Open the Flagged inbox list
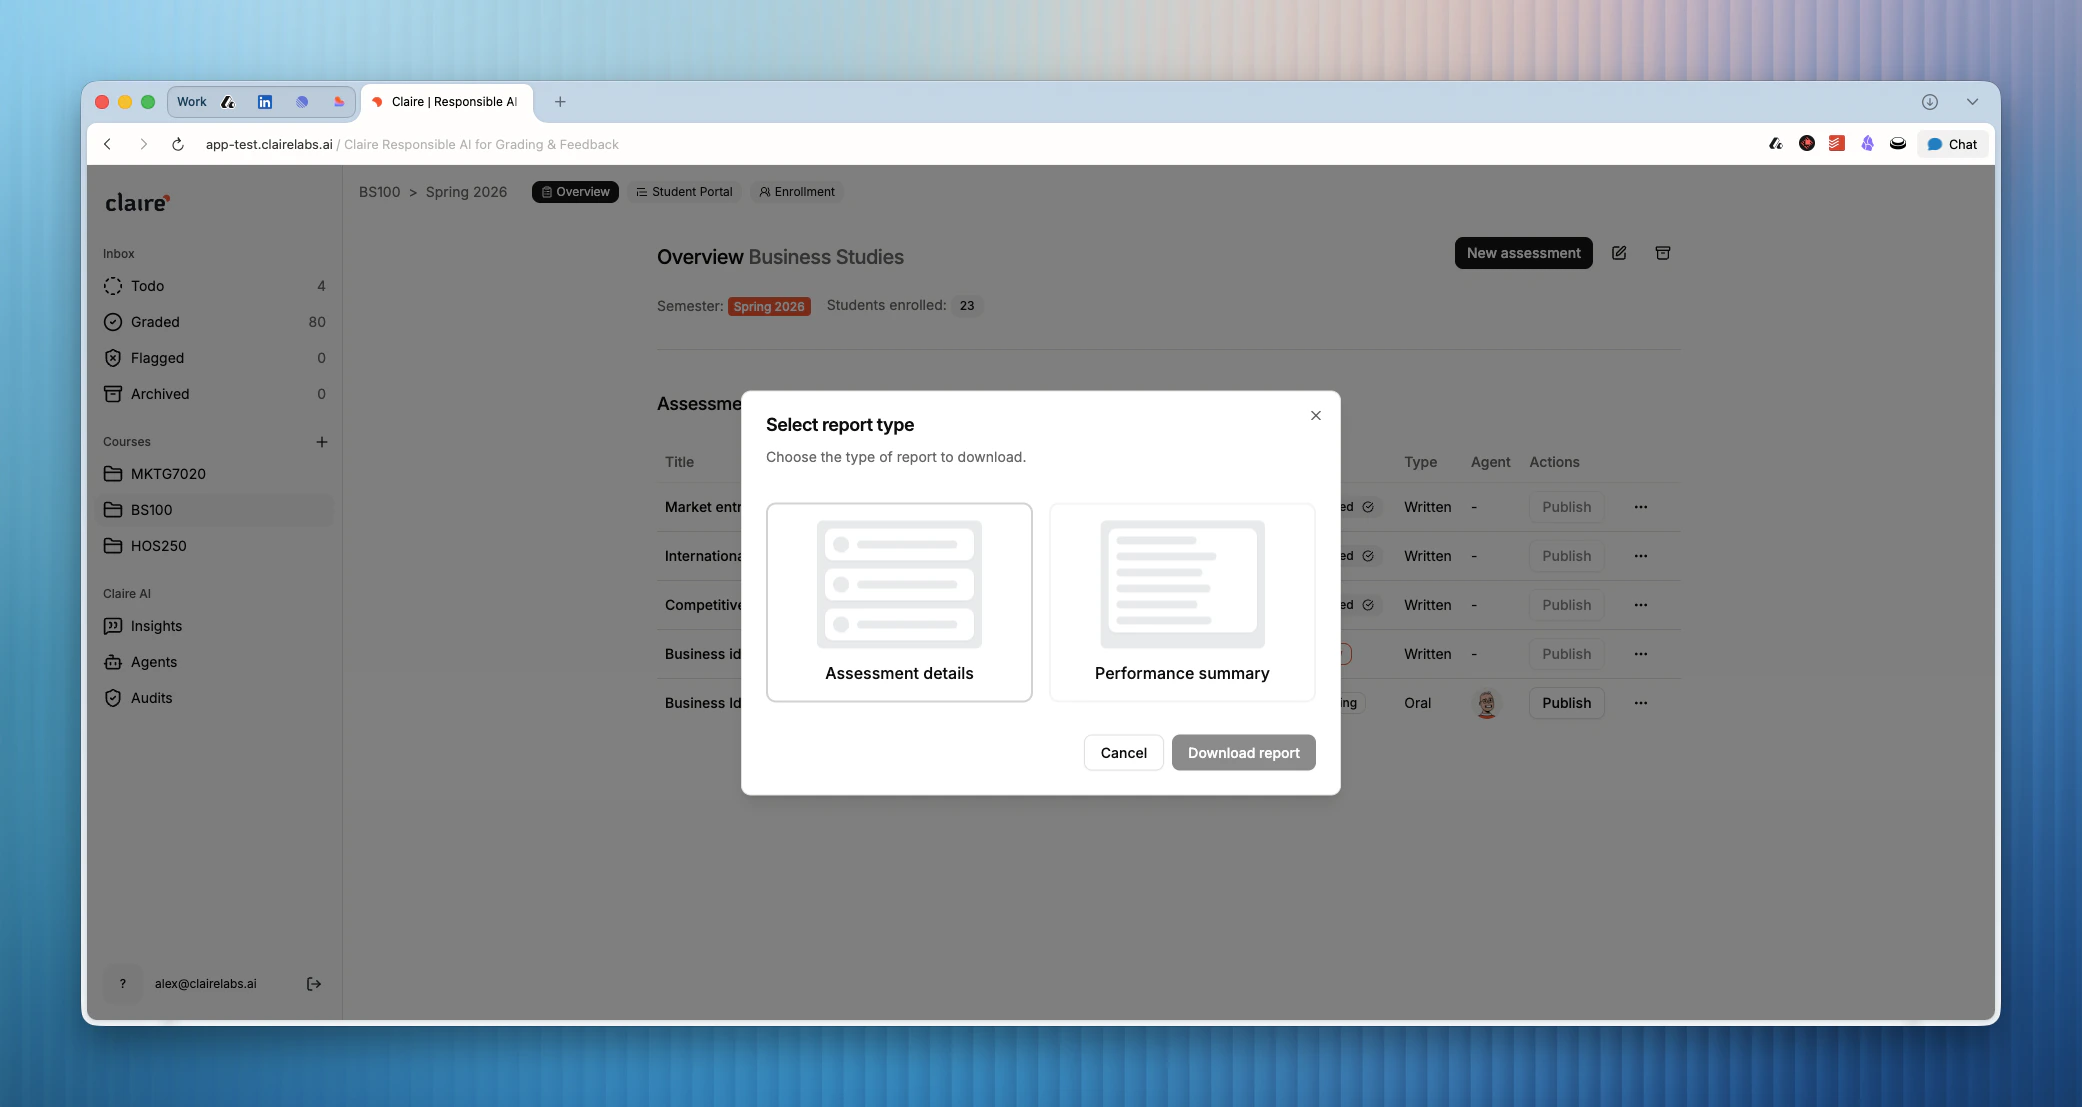This screenshot has height=1107, width=2082. [157, 358]
